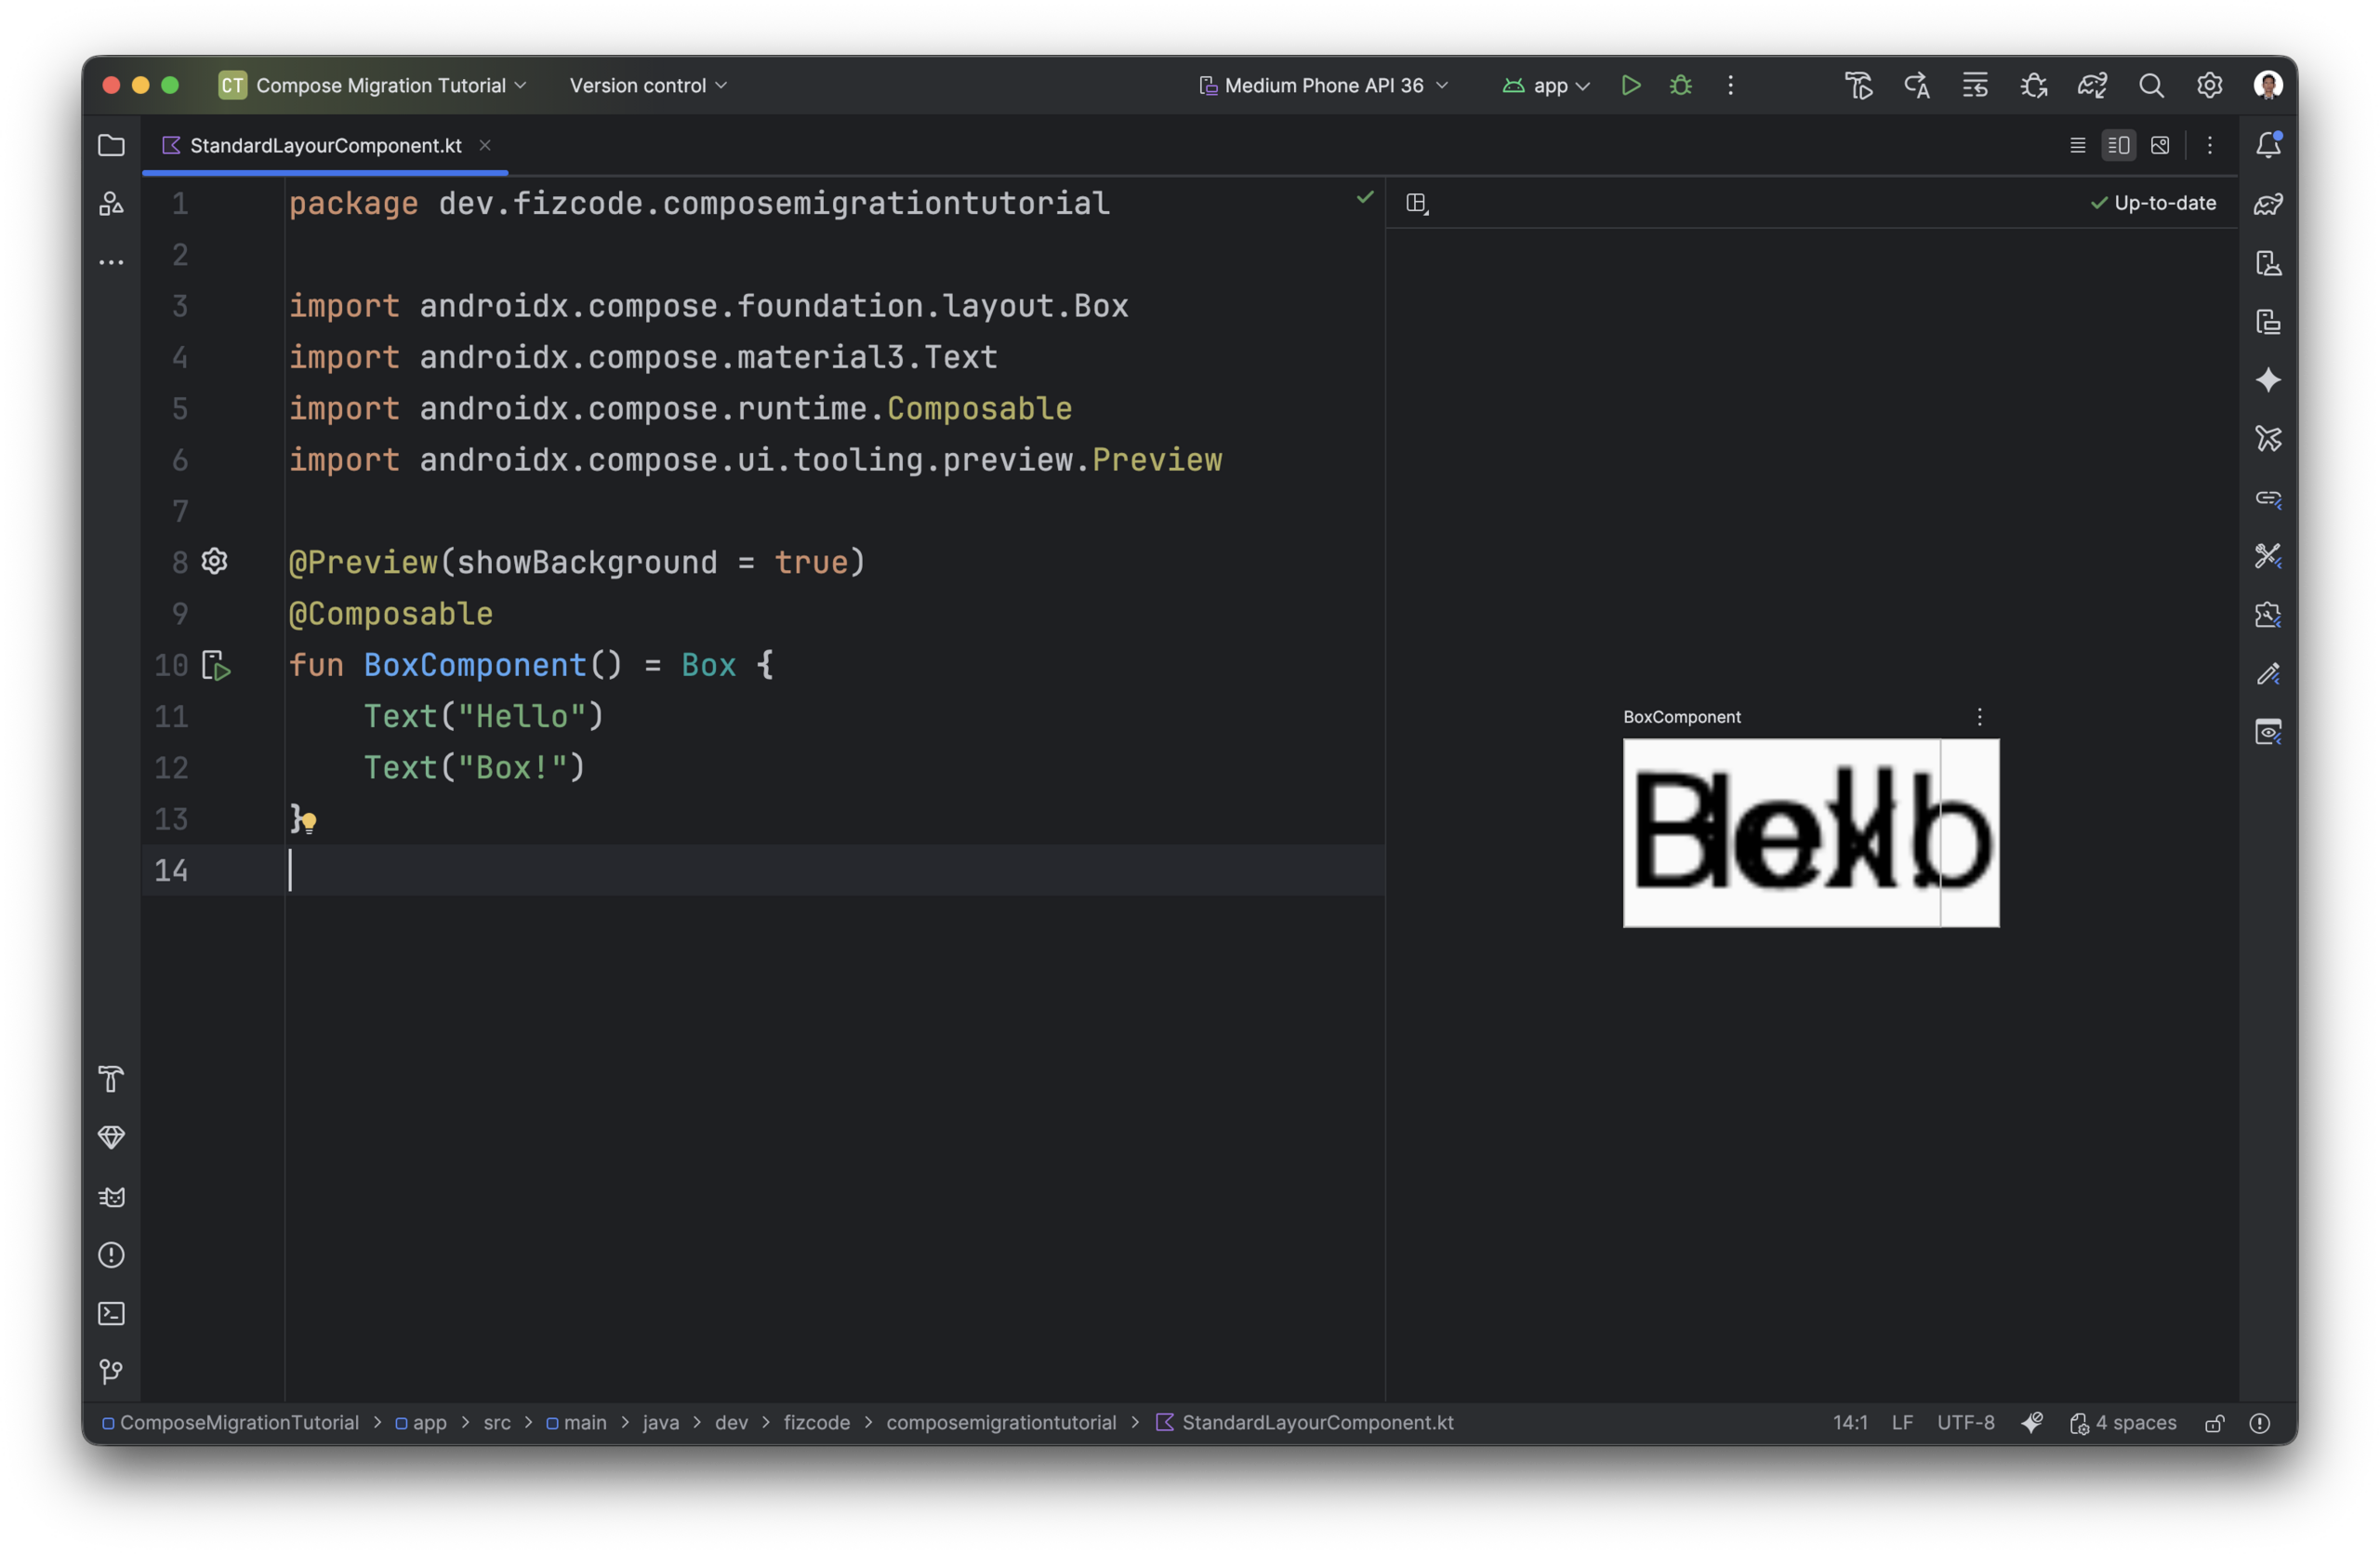
Task: Open the Device Manager icon in right sidebar
Action: 2268,263
